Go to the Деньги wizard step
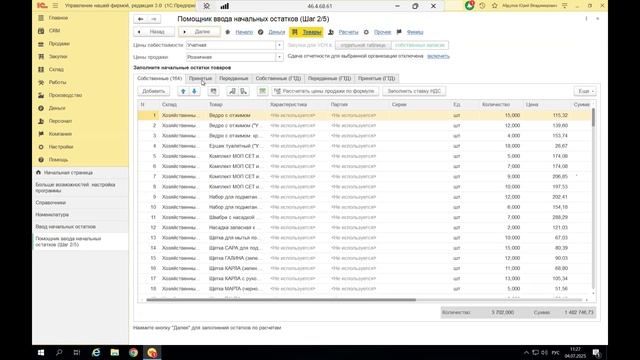Image resolution: width=640 pixels, height=360 pixels. click(277, 32)
